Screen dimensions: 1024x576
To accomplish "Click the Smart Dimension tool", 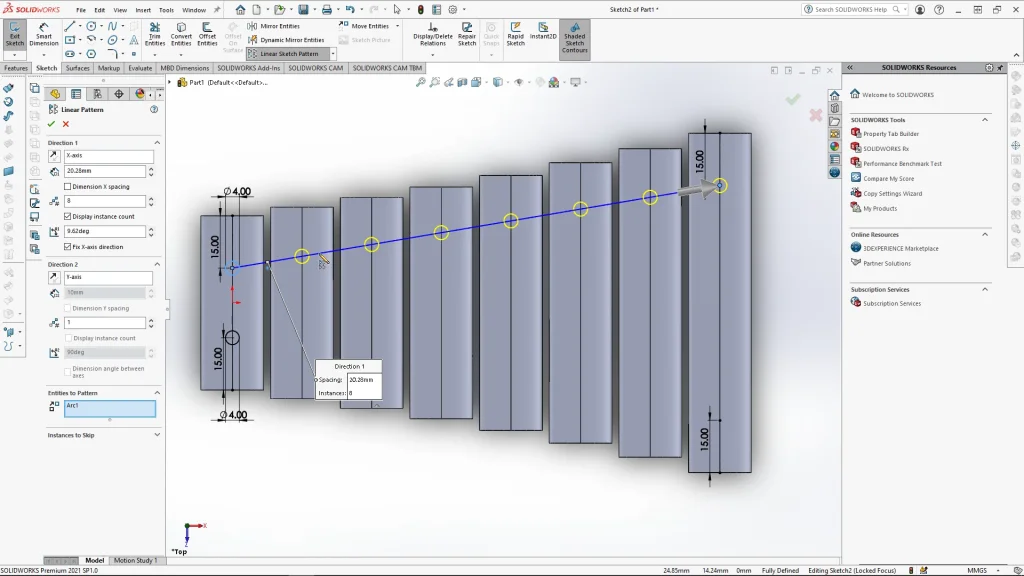I will [43, 34].
